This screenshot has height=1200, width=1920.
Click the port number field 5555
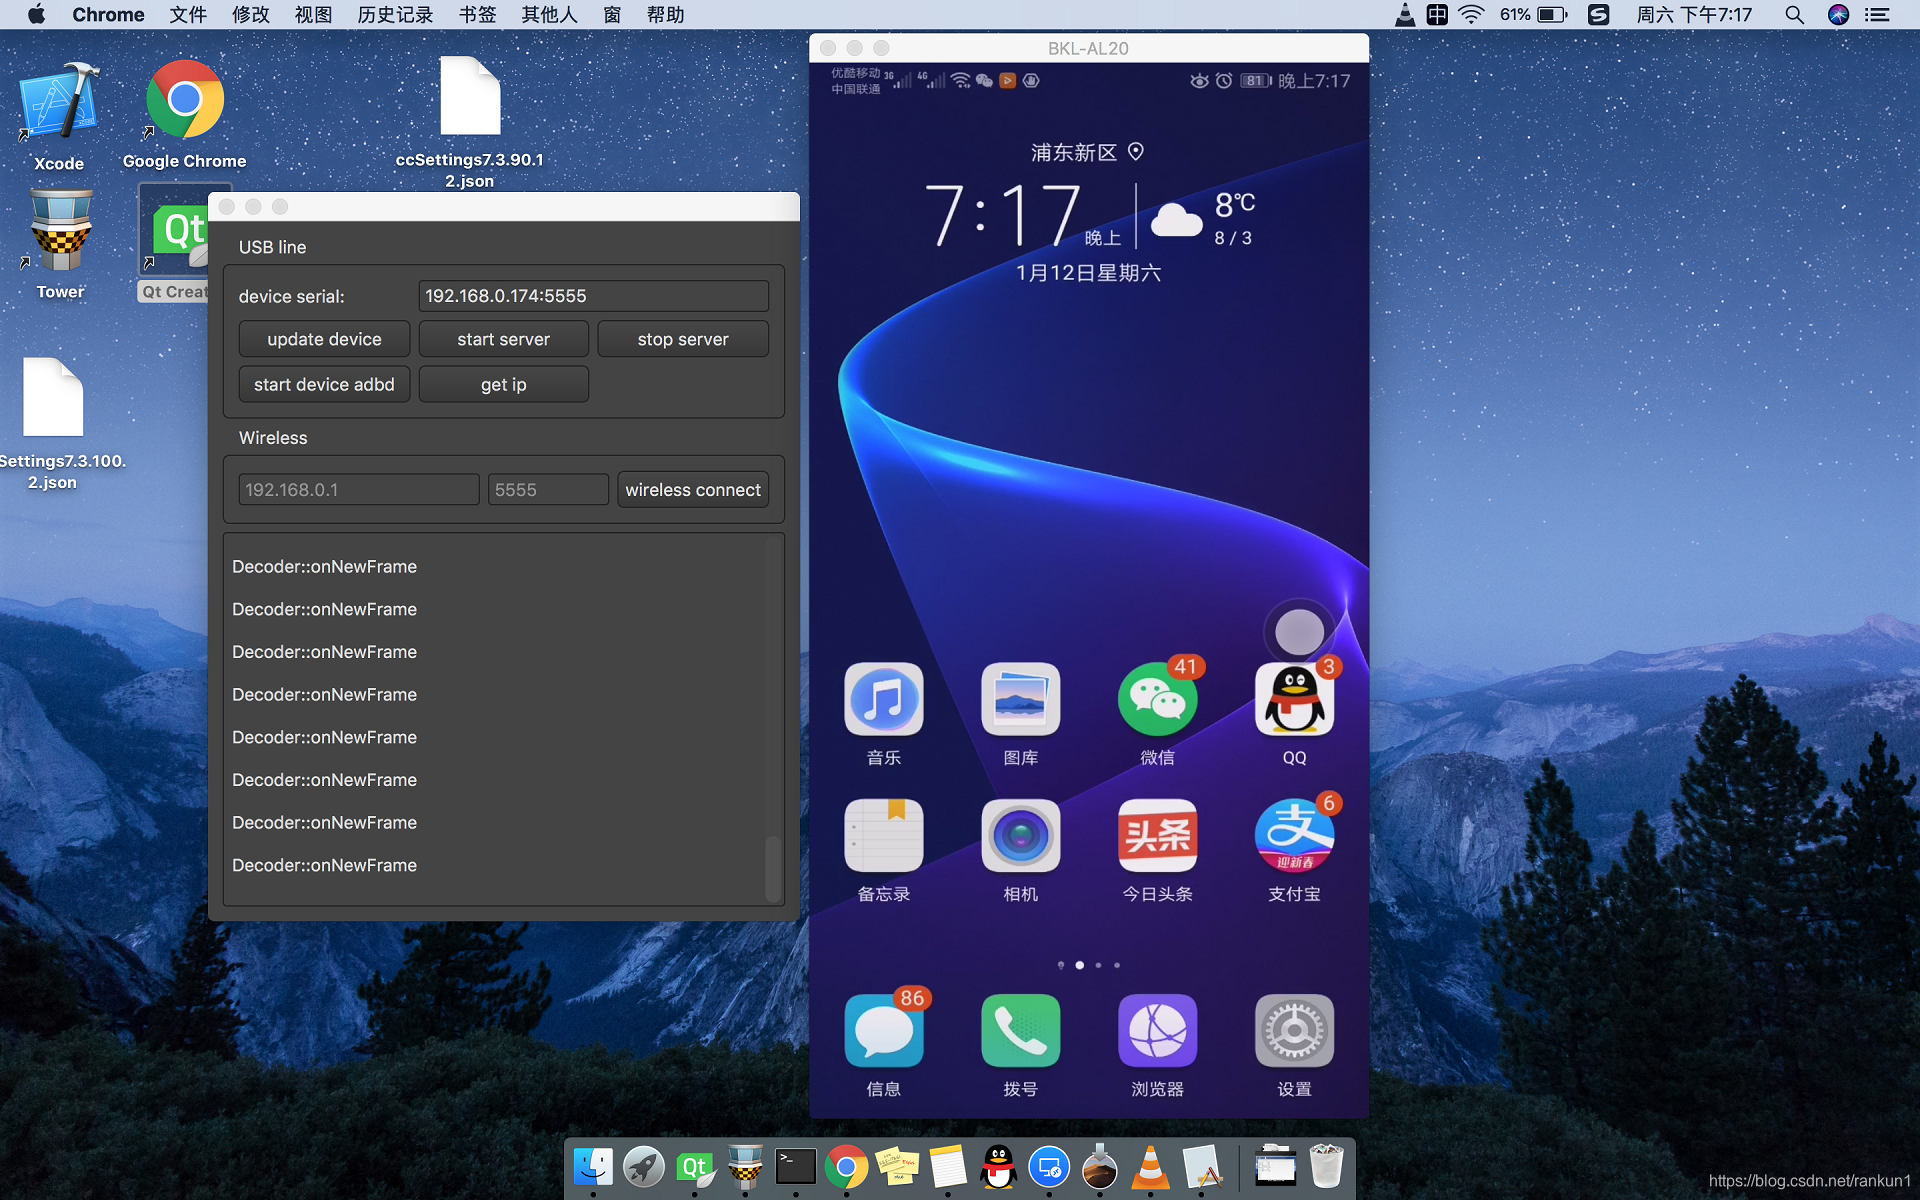pos(547,489)
